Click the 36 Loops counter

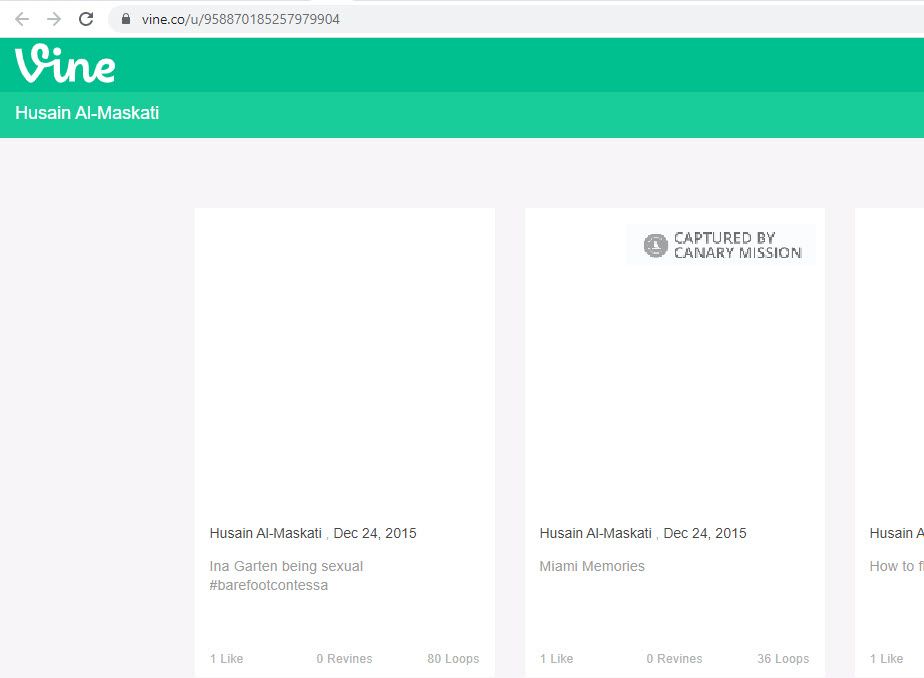pos(783,659)
